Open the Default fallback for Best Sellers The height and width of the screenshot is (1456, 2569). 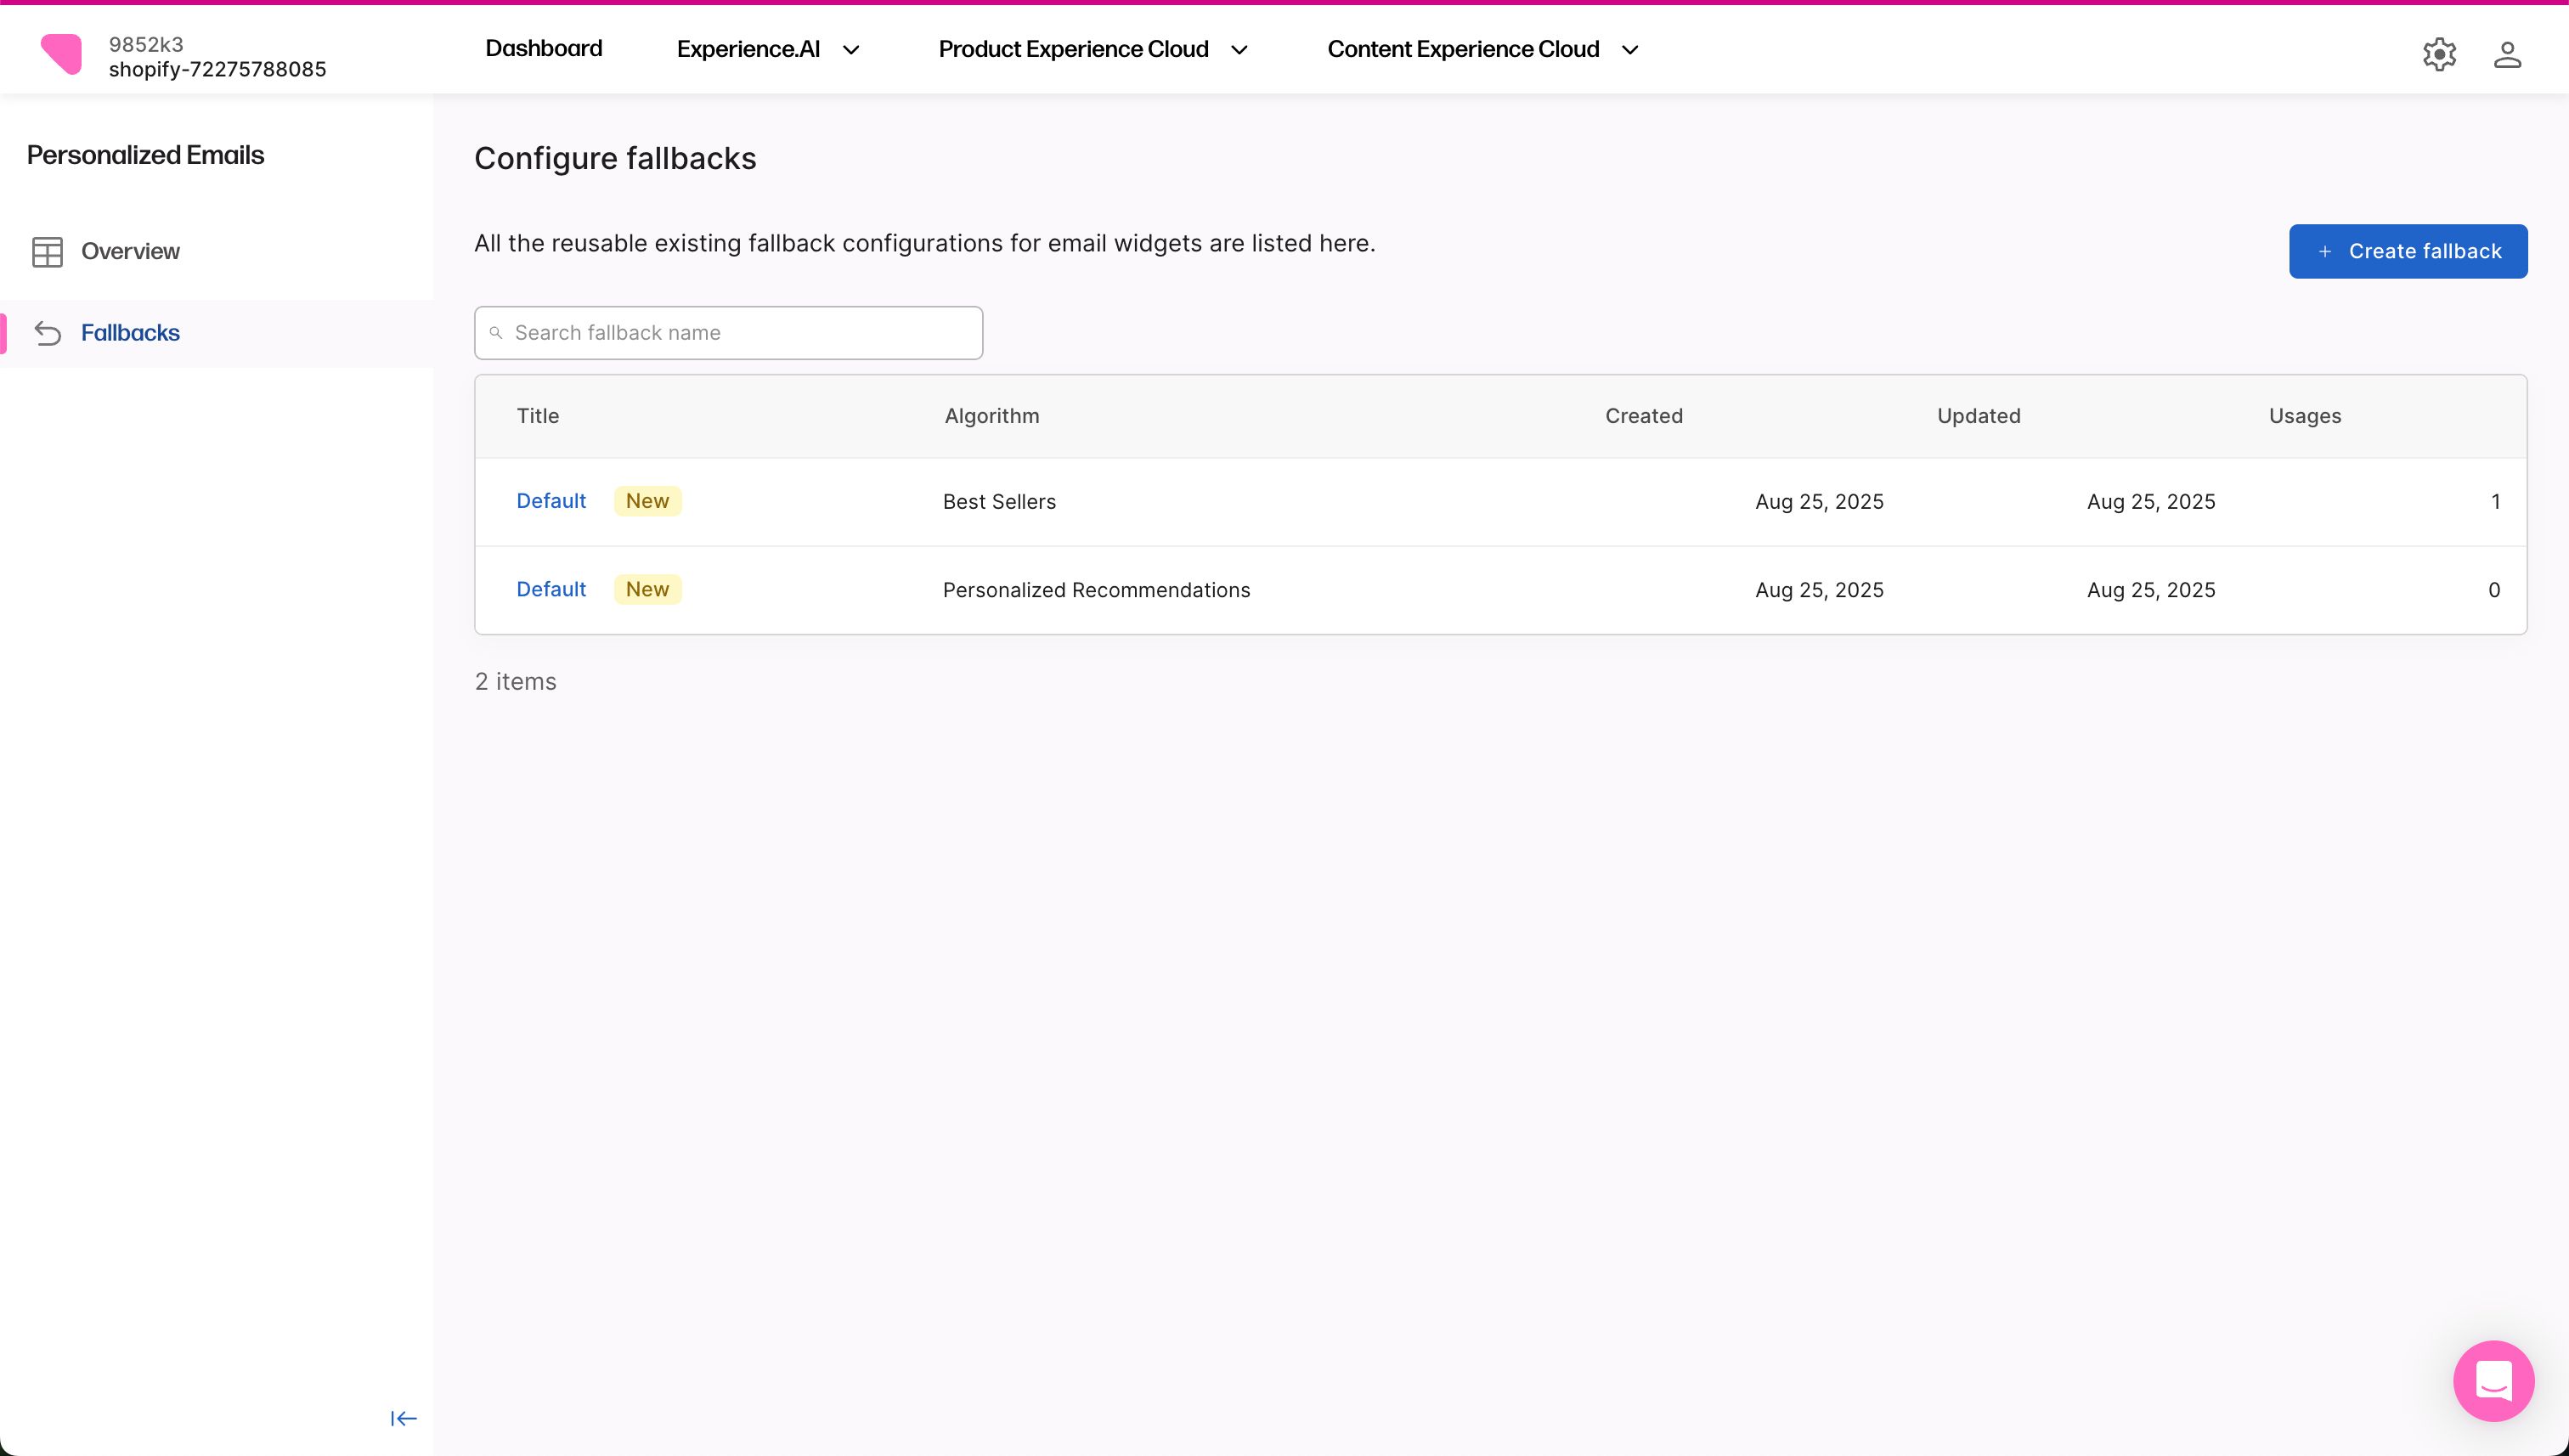tap(551, 501)
